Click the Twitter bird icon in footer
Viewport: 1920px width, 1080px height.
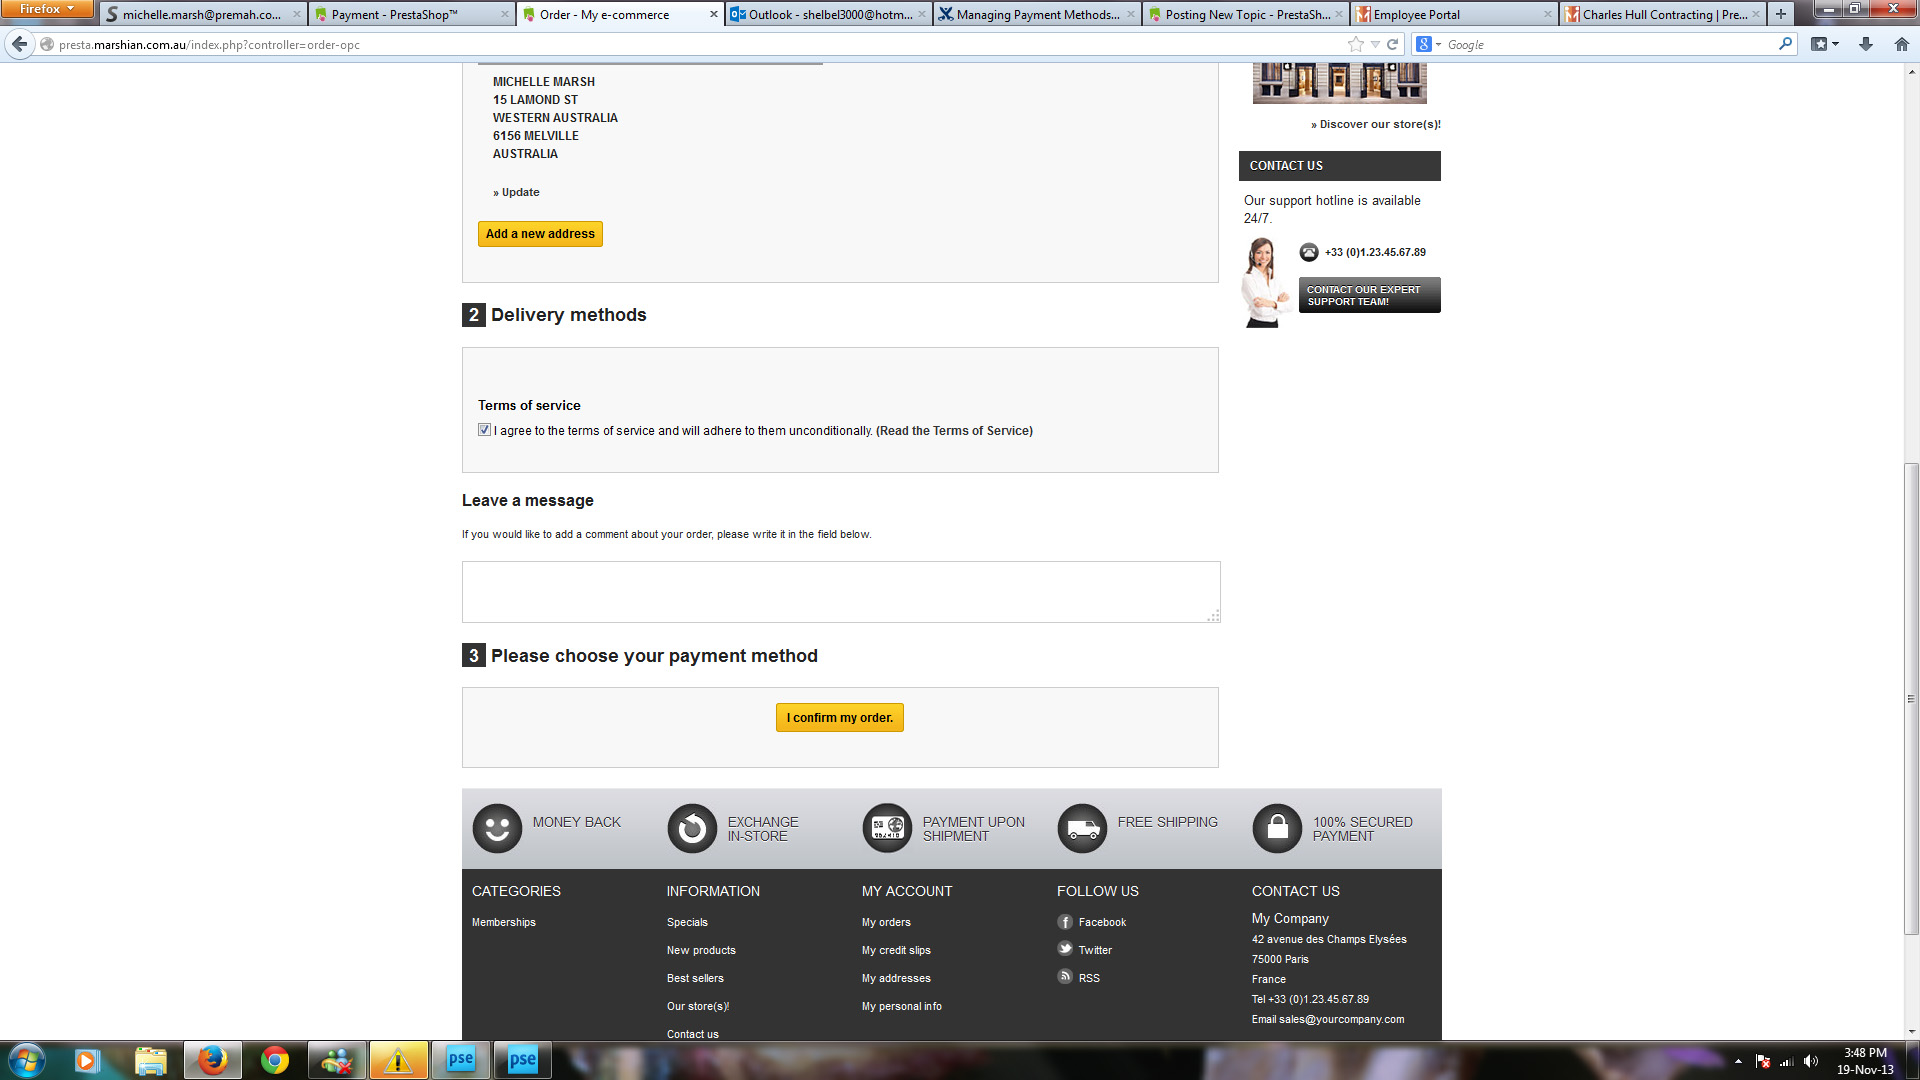tap(1065, 949)
